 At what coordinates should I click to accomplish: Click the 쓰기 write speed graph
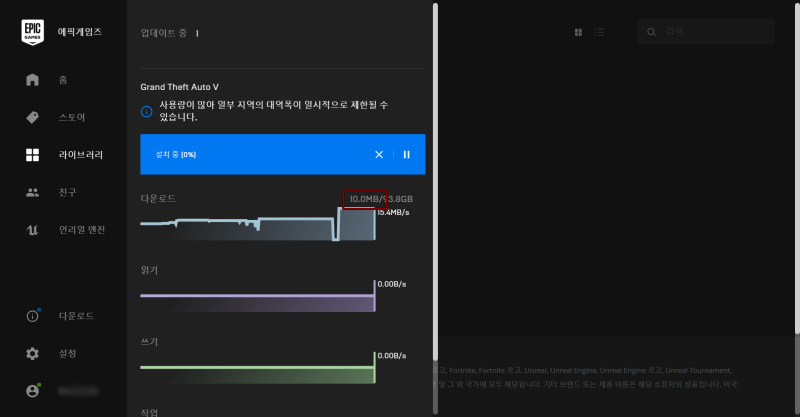click(258, 367)
